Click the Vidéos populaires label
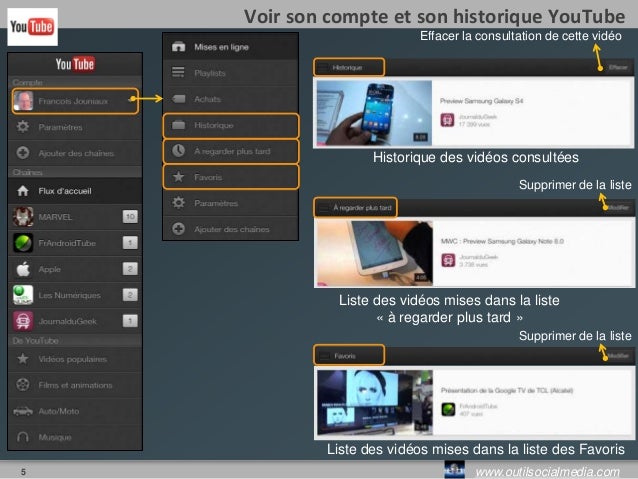638x479 pixels. [73, 359]
